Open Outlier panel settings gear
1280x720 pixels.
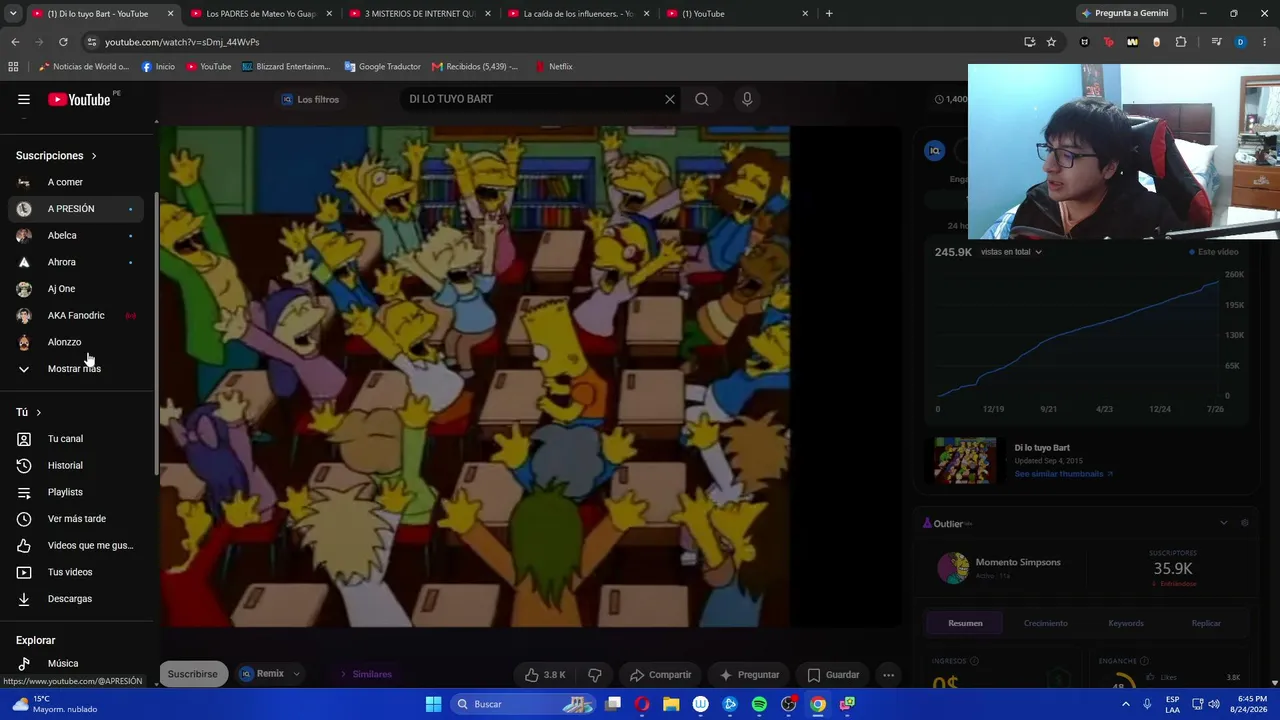click(x=1244, y=523)
